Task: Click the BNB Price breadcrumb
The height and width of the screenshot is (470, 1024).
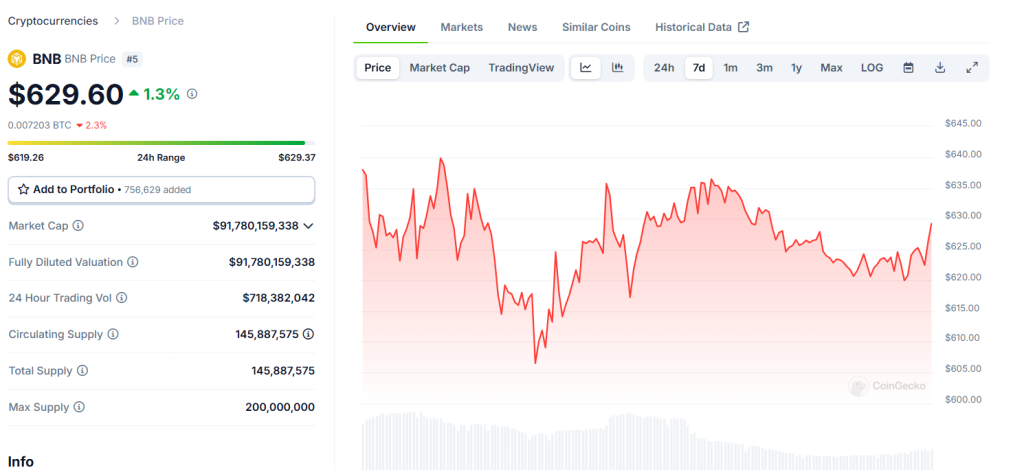Action: click(158, 21)
